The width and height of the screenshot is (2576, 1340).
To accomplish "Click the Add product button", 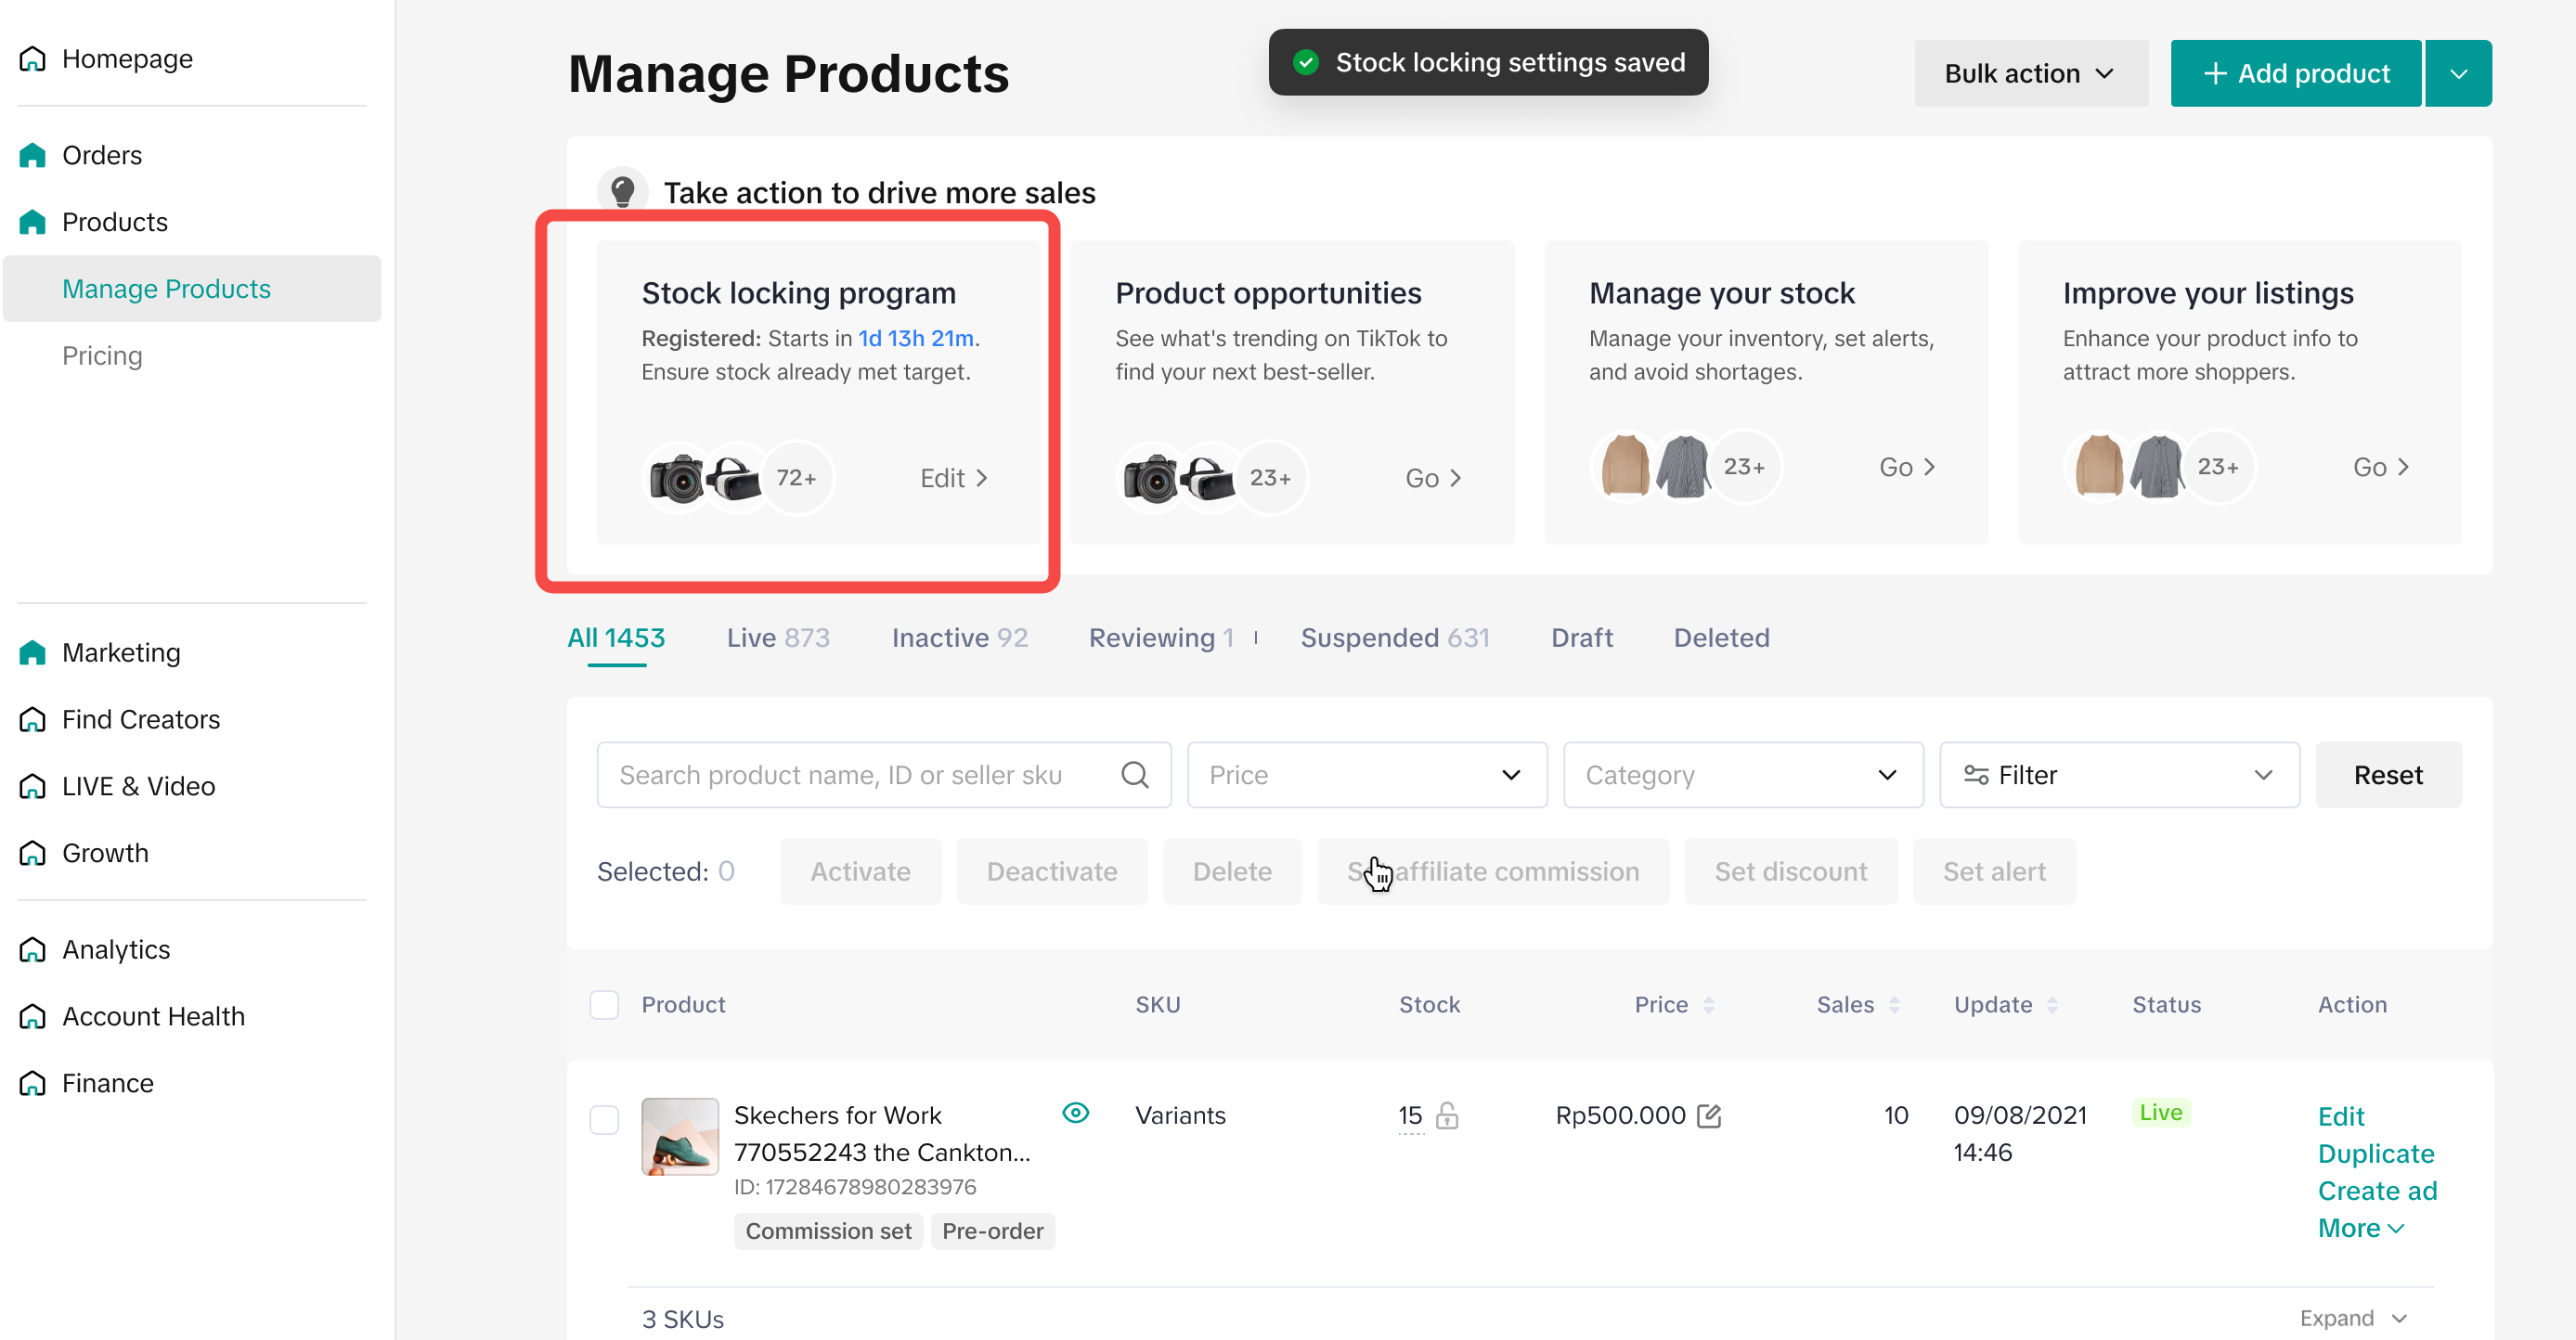I will (x=2295, y=73).
